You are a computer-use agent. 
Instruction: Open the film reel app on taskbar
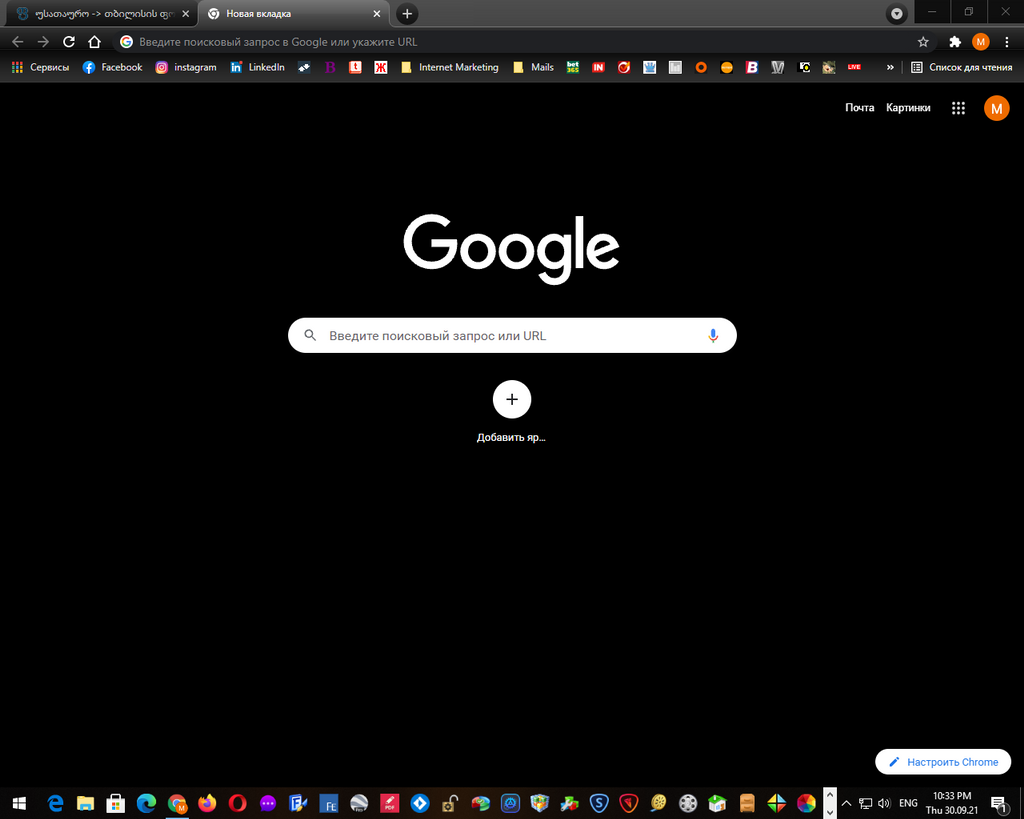[x=688, y=803]
